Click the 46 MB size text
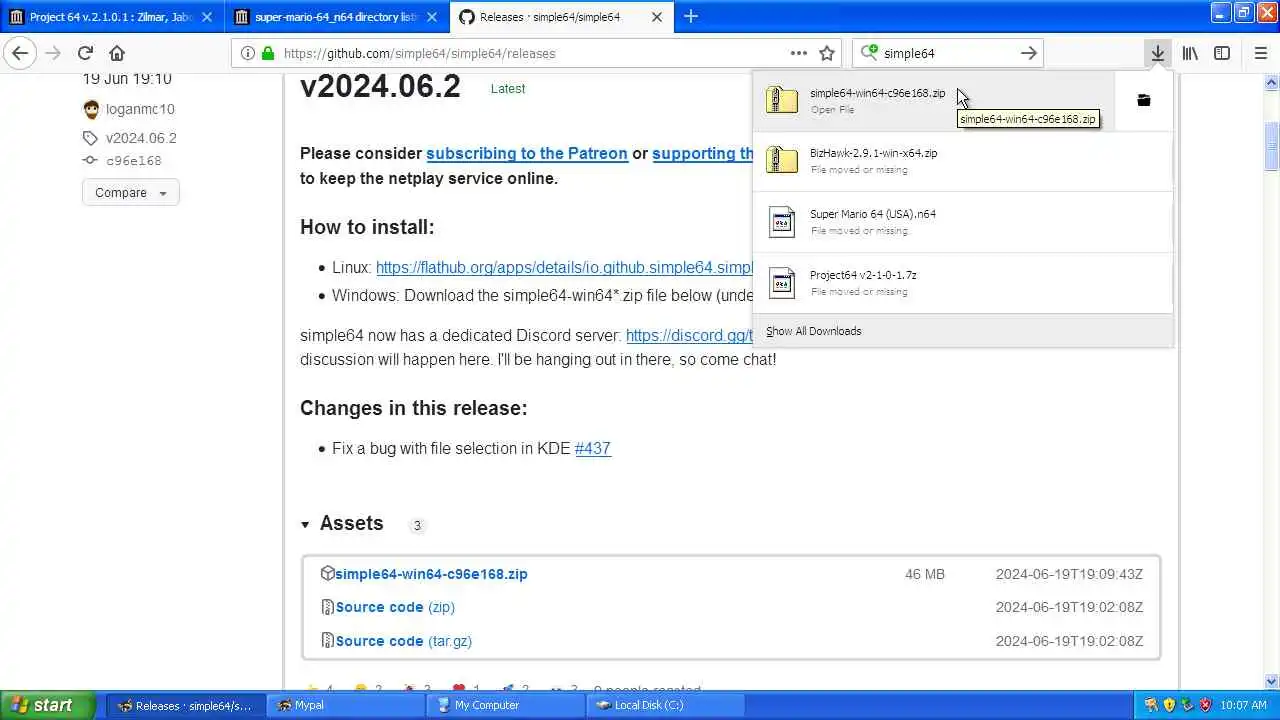 pyautogui.click(x=925, y=574)
